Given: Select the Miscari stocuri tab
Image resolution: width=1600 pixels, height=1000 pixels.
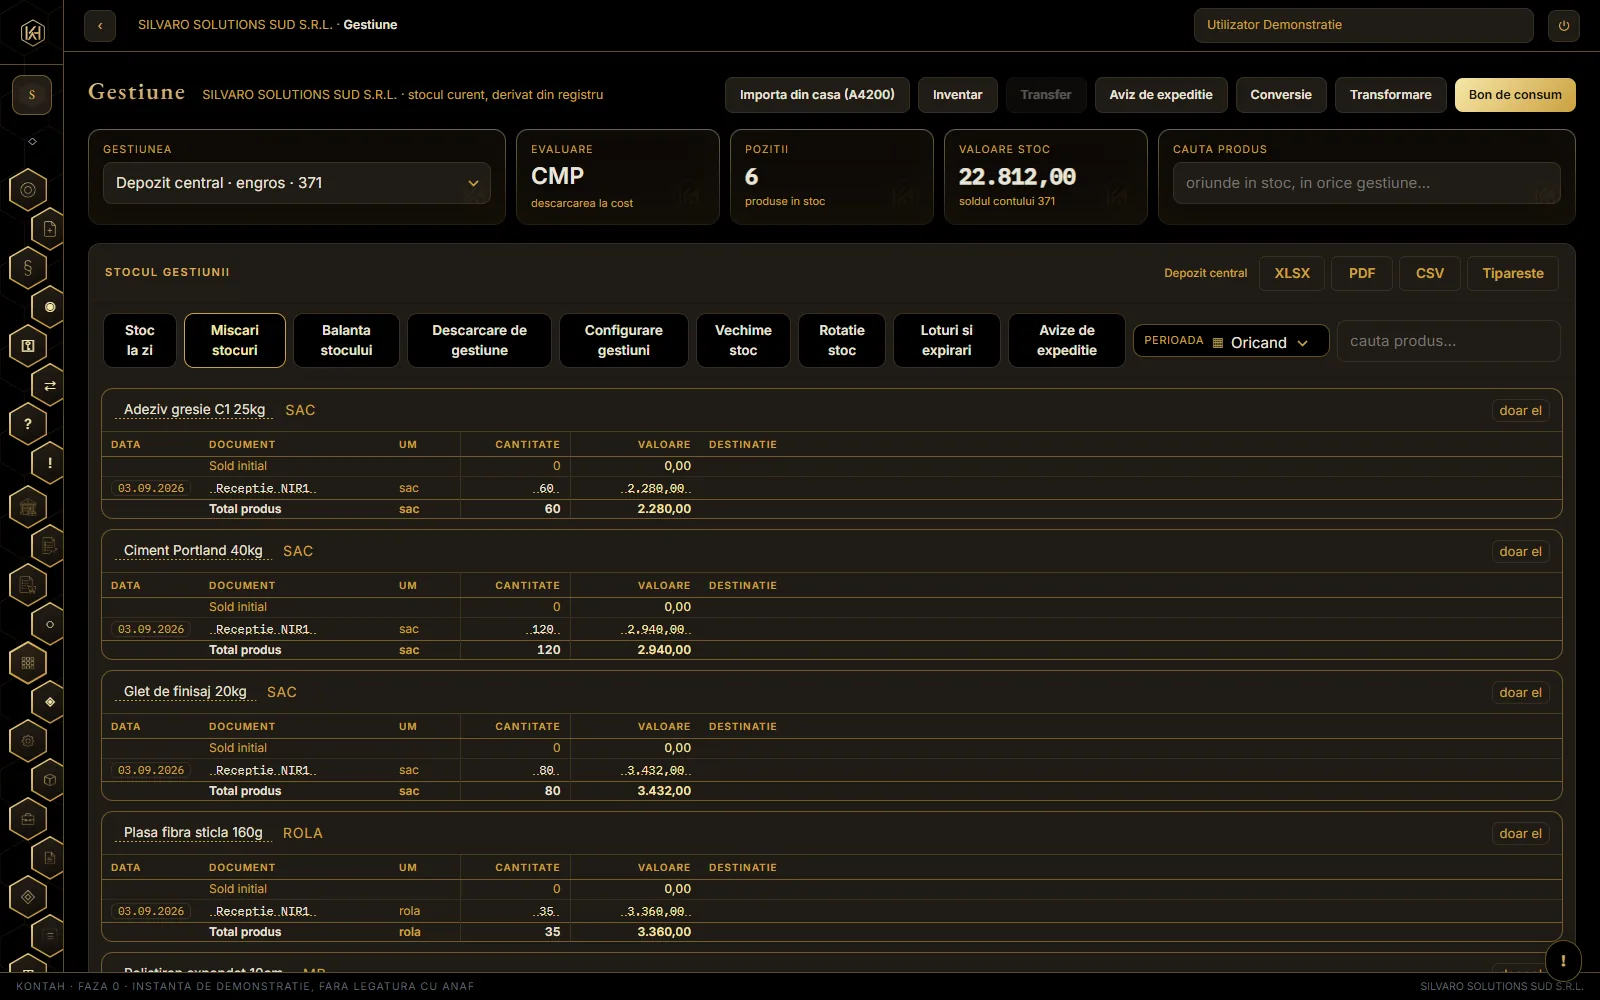Looking at the screenshot, I should (x=235, y=341).
